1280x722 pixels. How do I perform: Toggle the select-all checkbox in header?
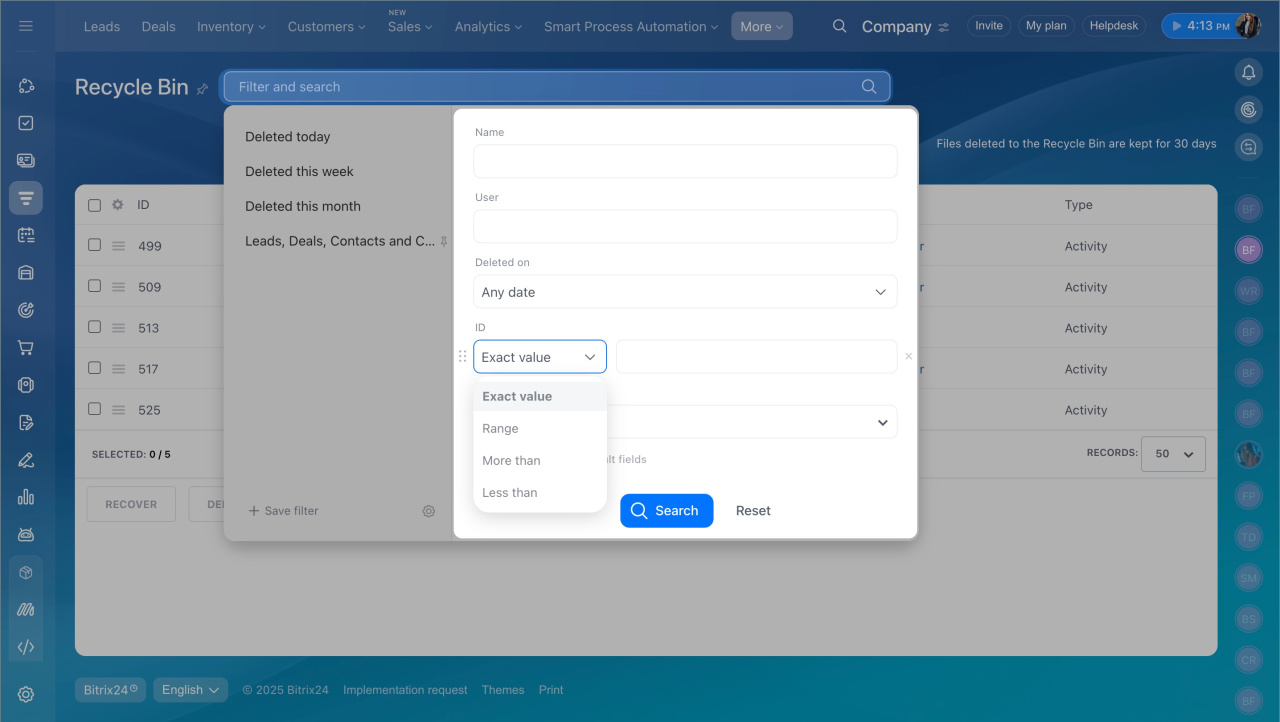click(x=94, y=205)
